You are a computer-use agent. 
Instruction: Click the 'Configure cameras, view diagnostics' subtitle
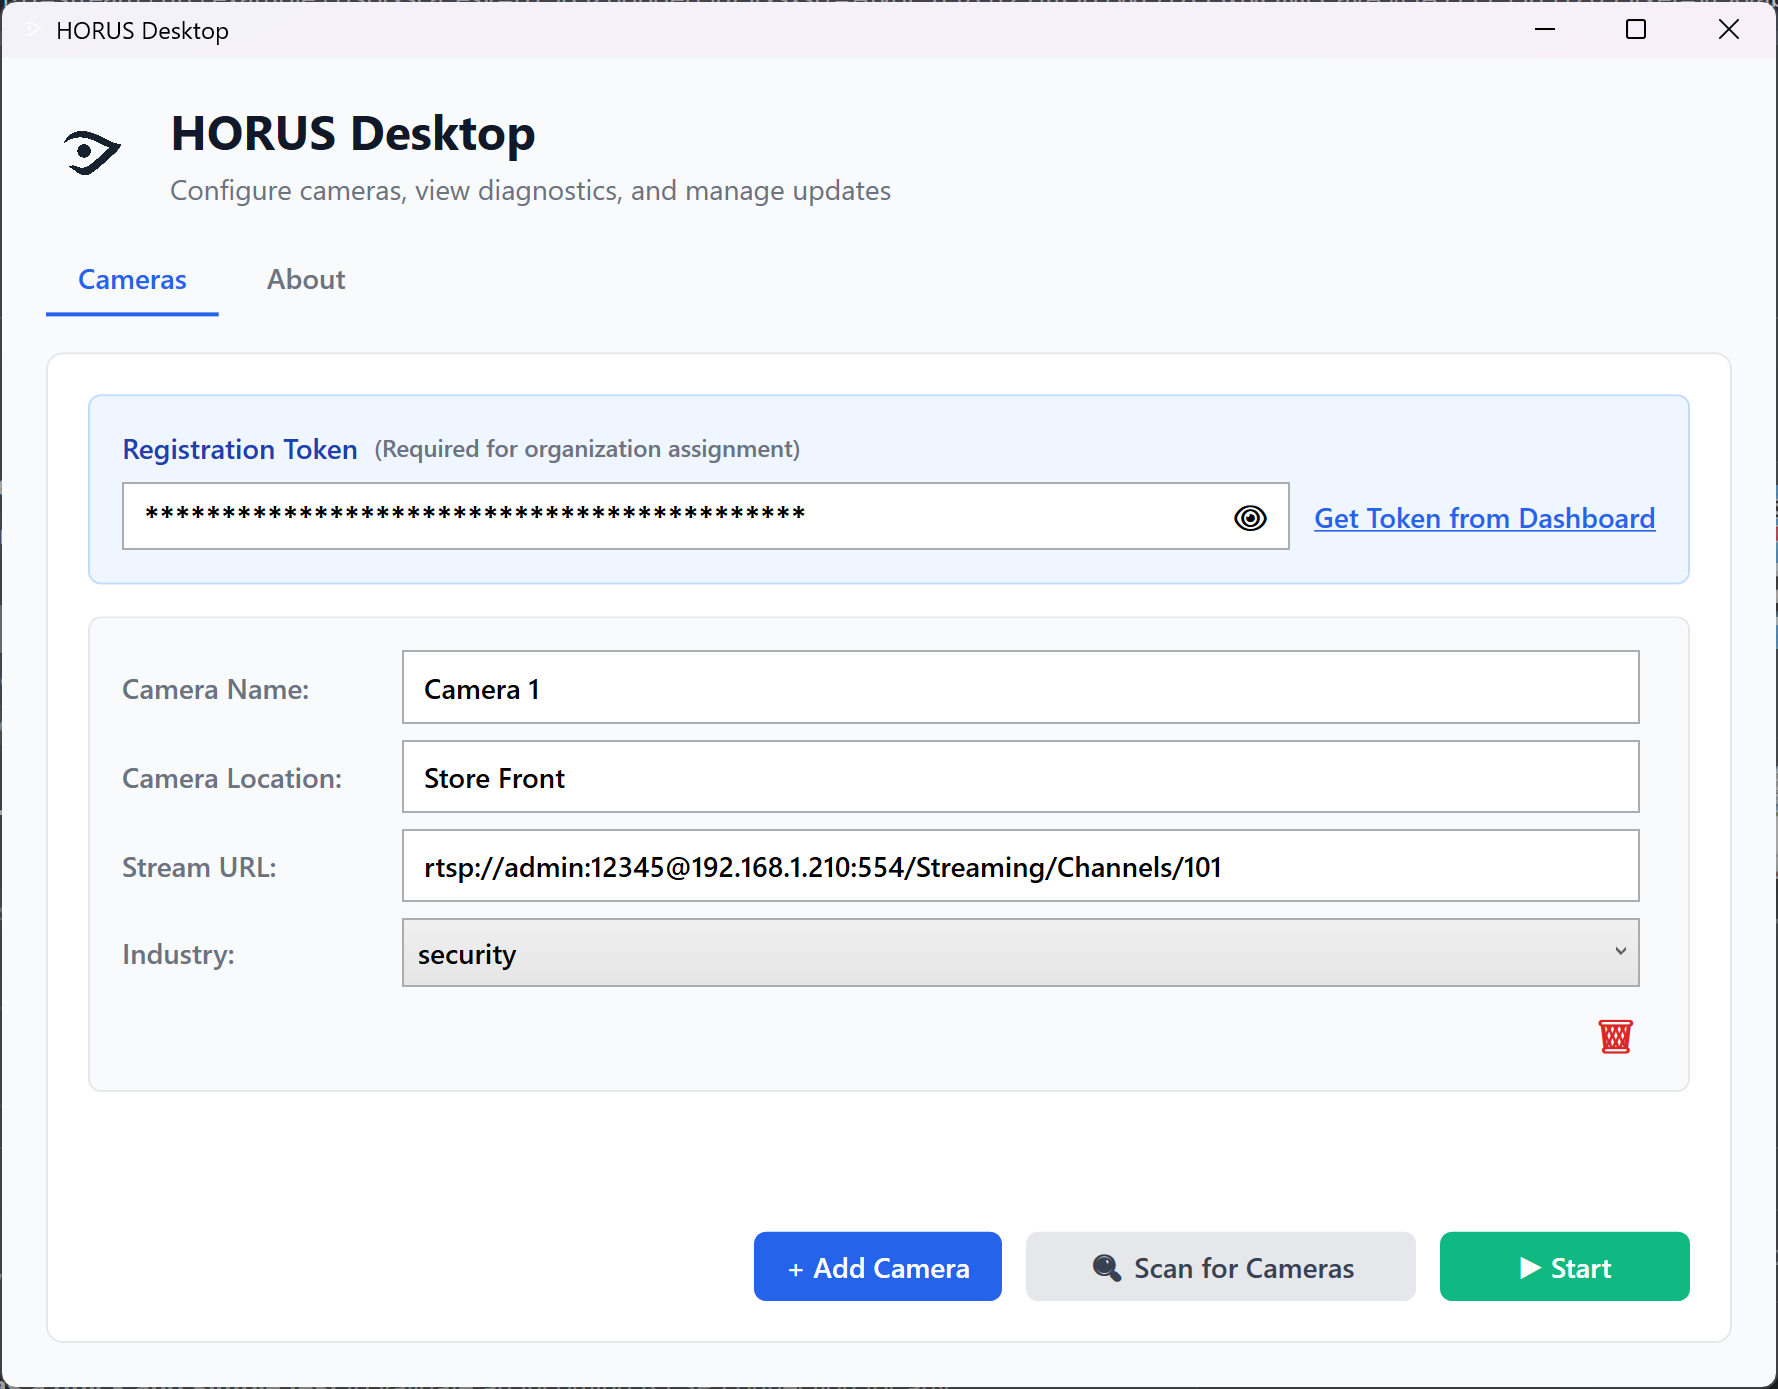530,191
